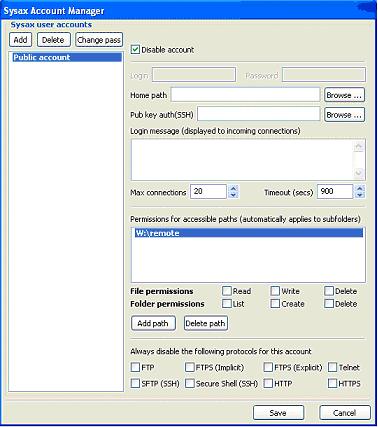The height and width of the screenshot is (427, 378).
Task: Decrease Max connections with down arrow
Action: tap(233, 195)
